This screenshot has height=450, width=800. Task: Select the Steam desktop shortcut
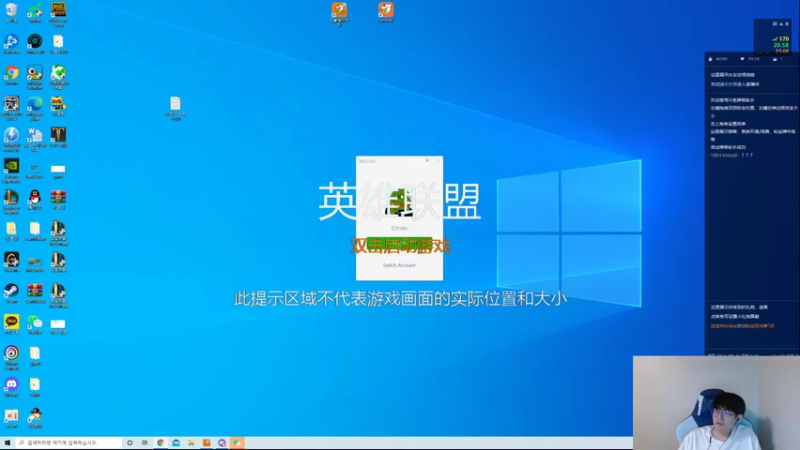point(11,293)
